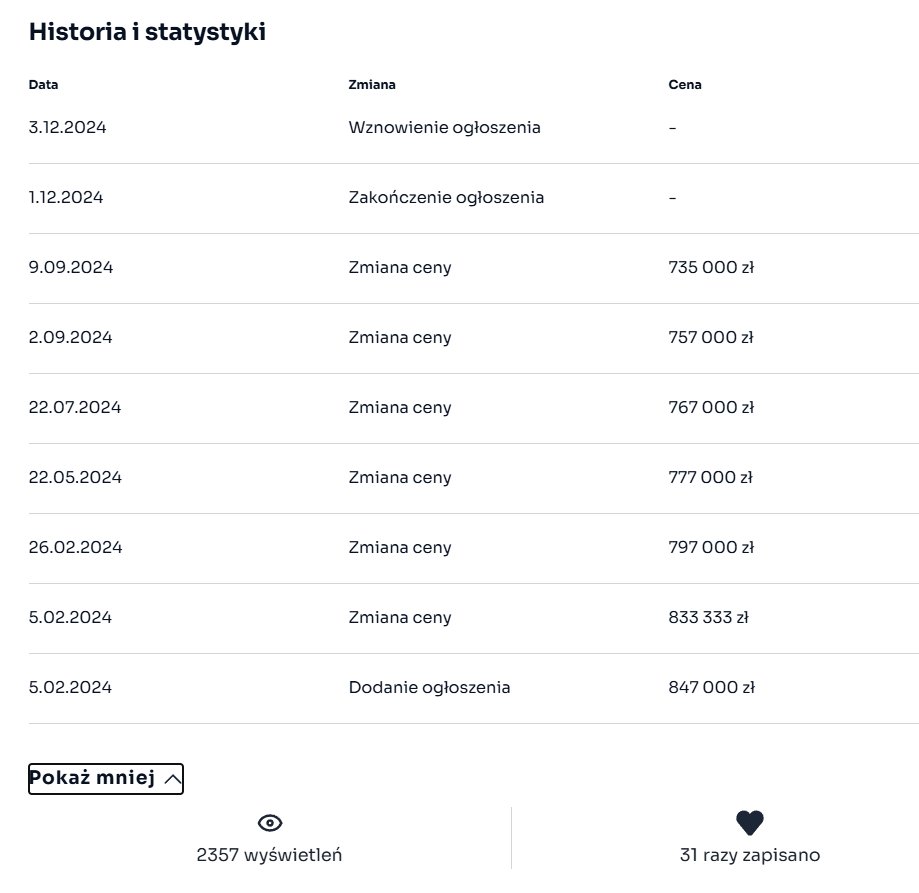This screenshot has width=919, height=893.
Task: Click the chevron arrow beside Pokaż mniej
Action: point(172,779)
